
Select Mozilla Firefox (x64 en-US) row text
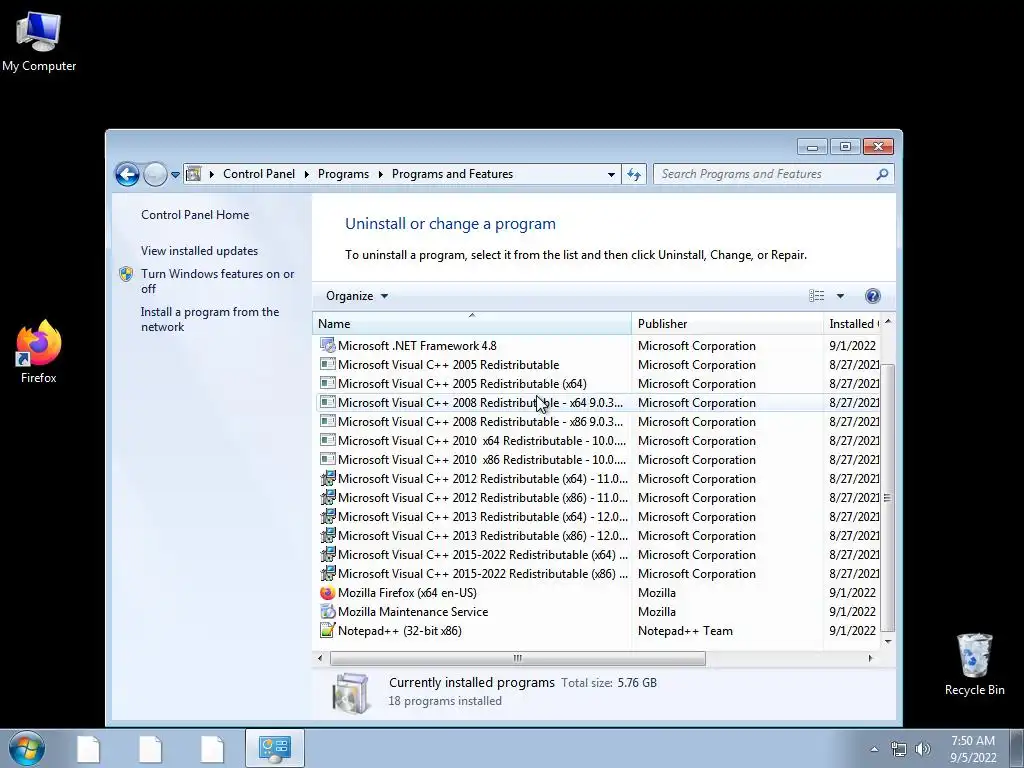(x=407, y=593)
